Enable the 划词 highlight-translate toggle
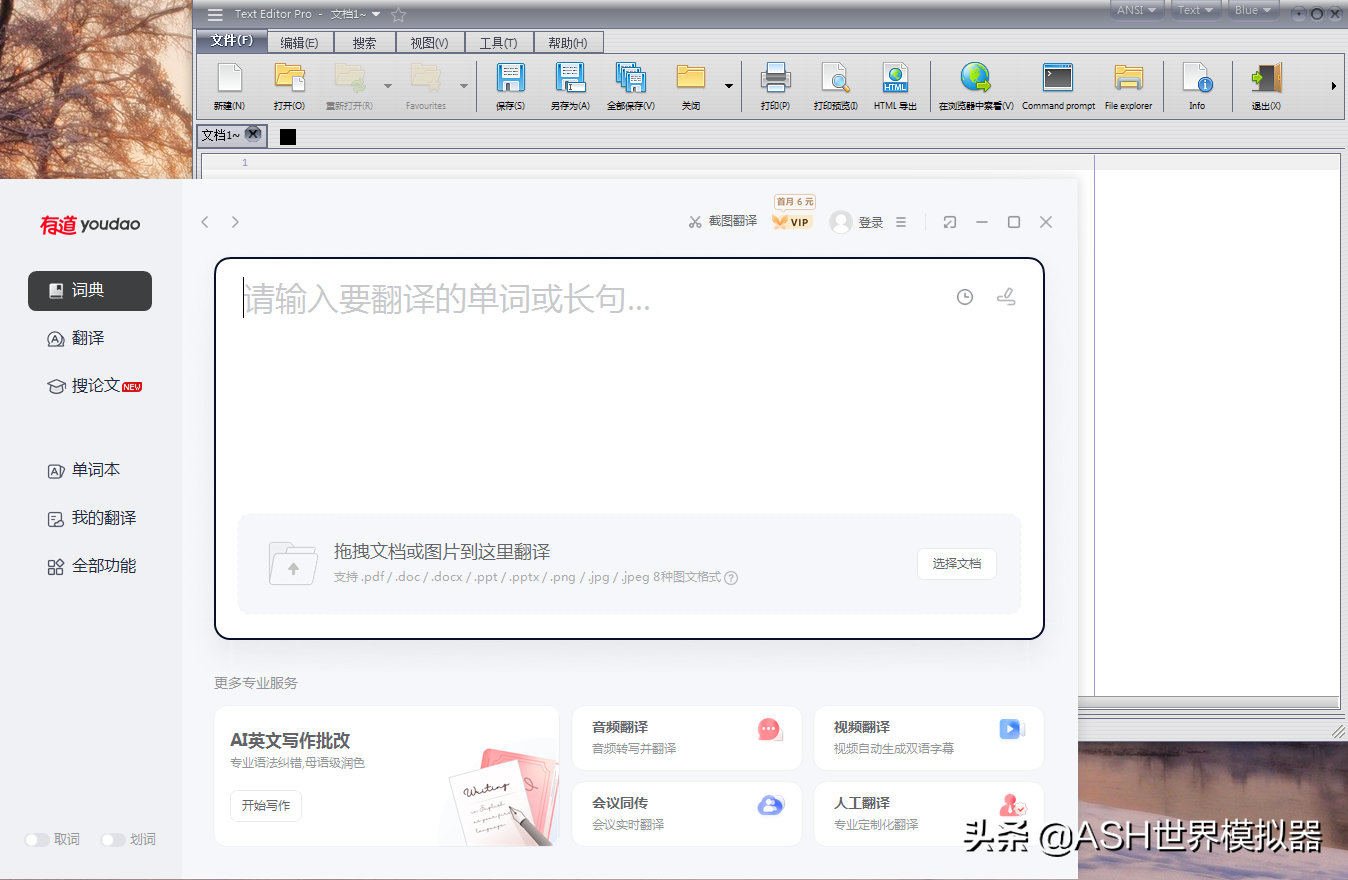 tap(113, 839)
